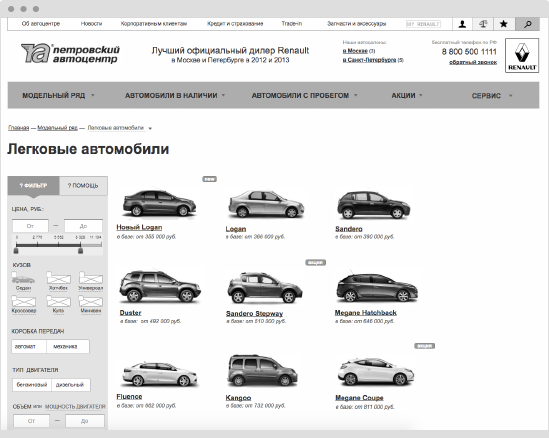Select the Минивэн body type icon
Screen dimensions: 549x438
[x=91, y=301]
